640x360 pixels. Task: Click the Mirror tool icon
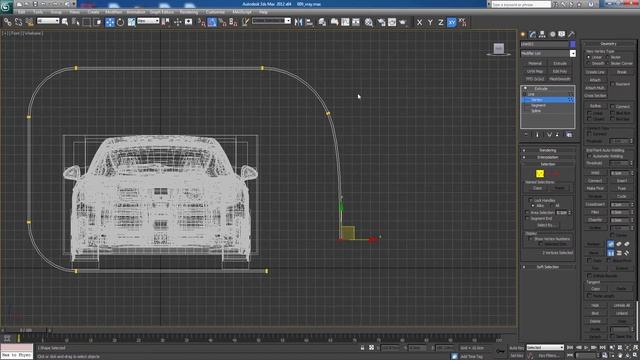pyautogui.click(x=298, y=22)
